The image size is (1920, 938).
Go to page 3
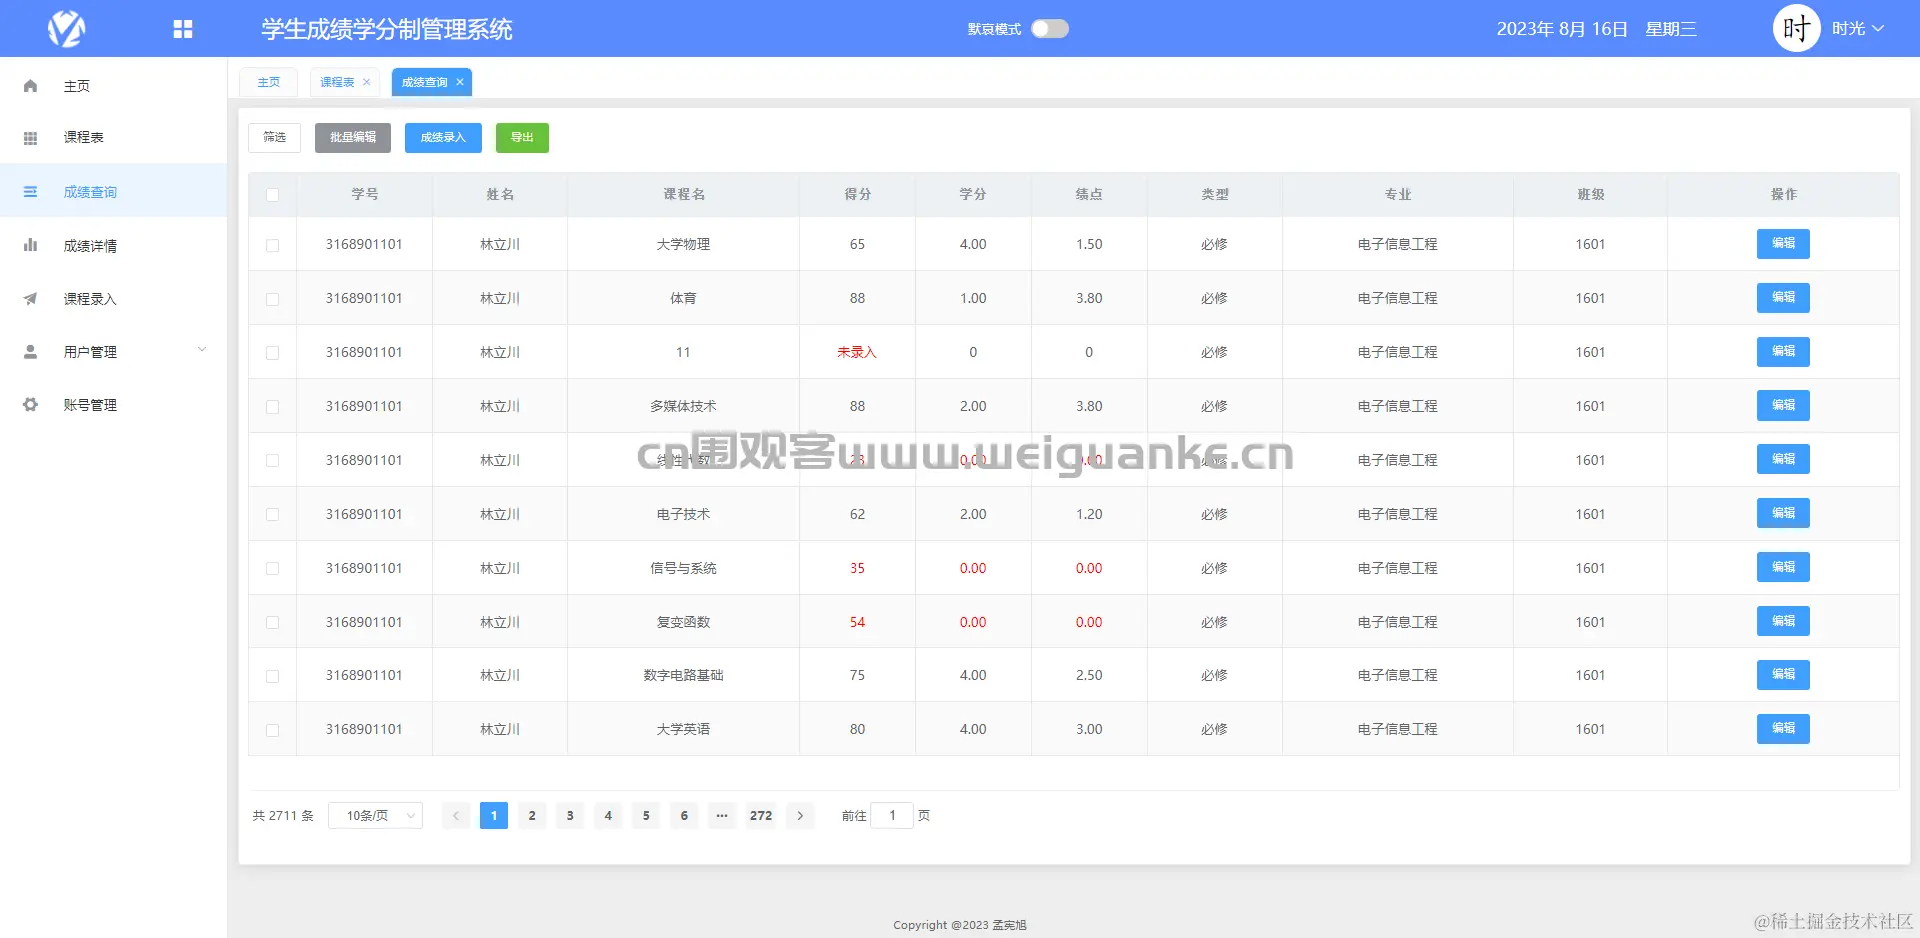click(x=570, y=816)
